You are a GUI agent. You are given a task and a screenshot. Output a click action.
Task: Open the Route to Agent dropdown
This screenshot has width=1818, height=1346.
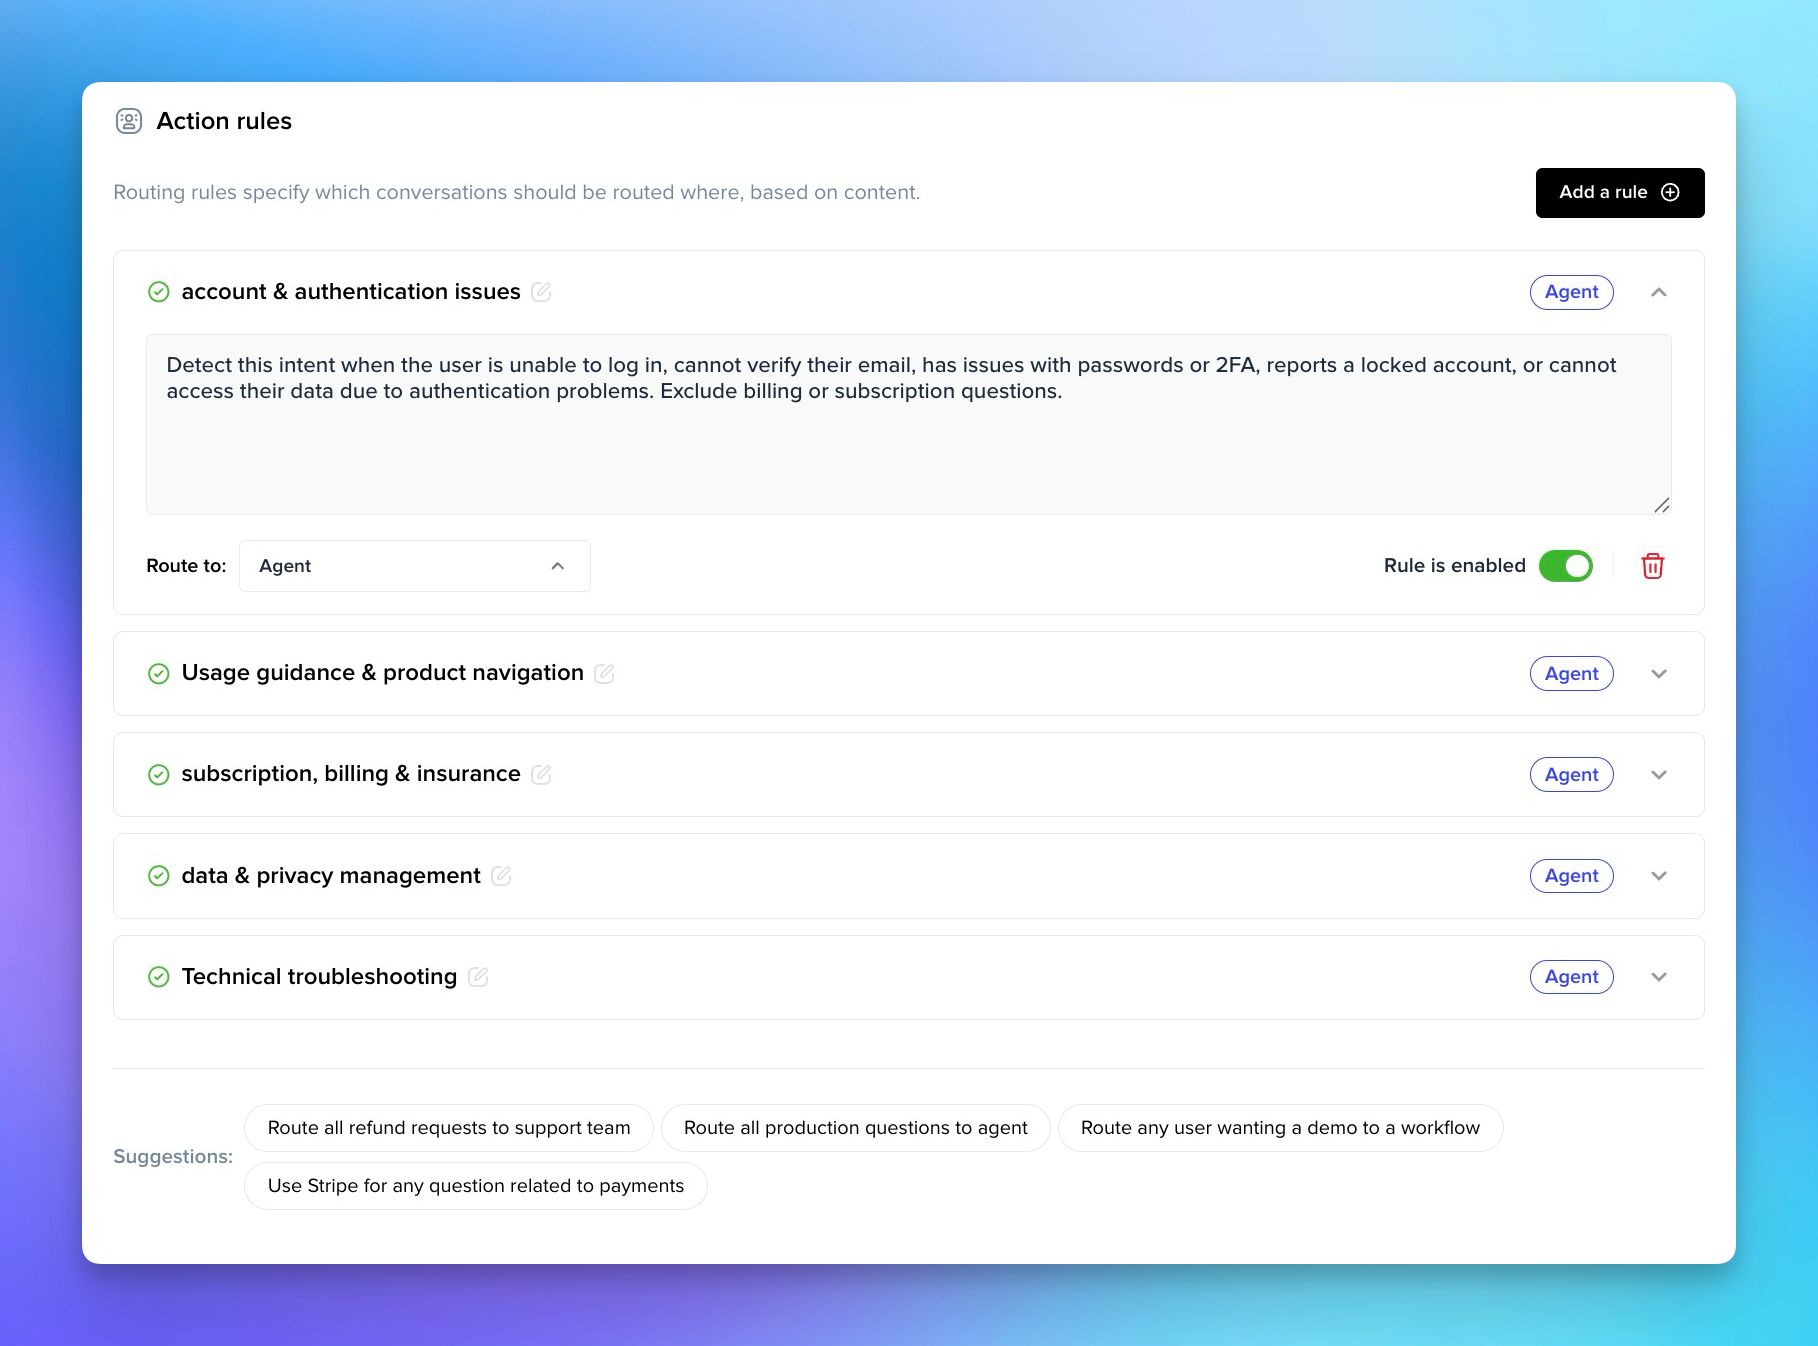point(414,566)
